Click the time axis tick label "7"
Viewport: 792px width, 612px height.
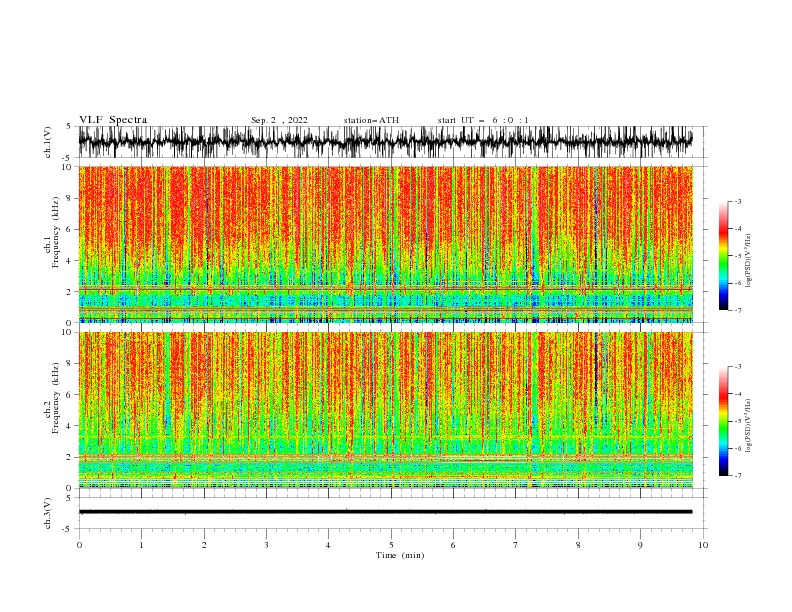[516, 545]
